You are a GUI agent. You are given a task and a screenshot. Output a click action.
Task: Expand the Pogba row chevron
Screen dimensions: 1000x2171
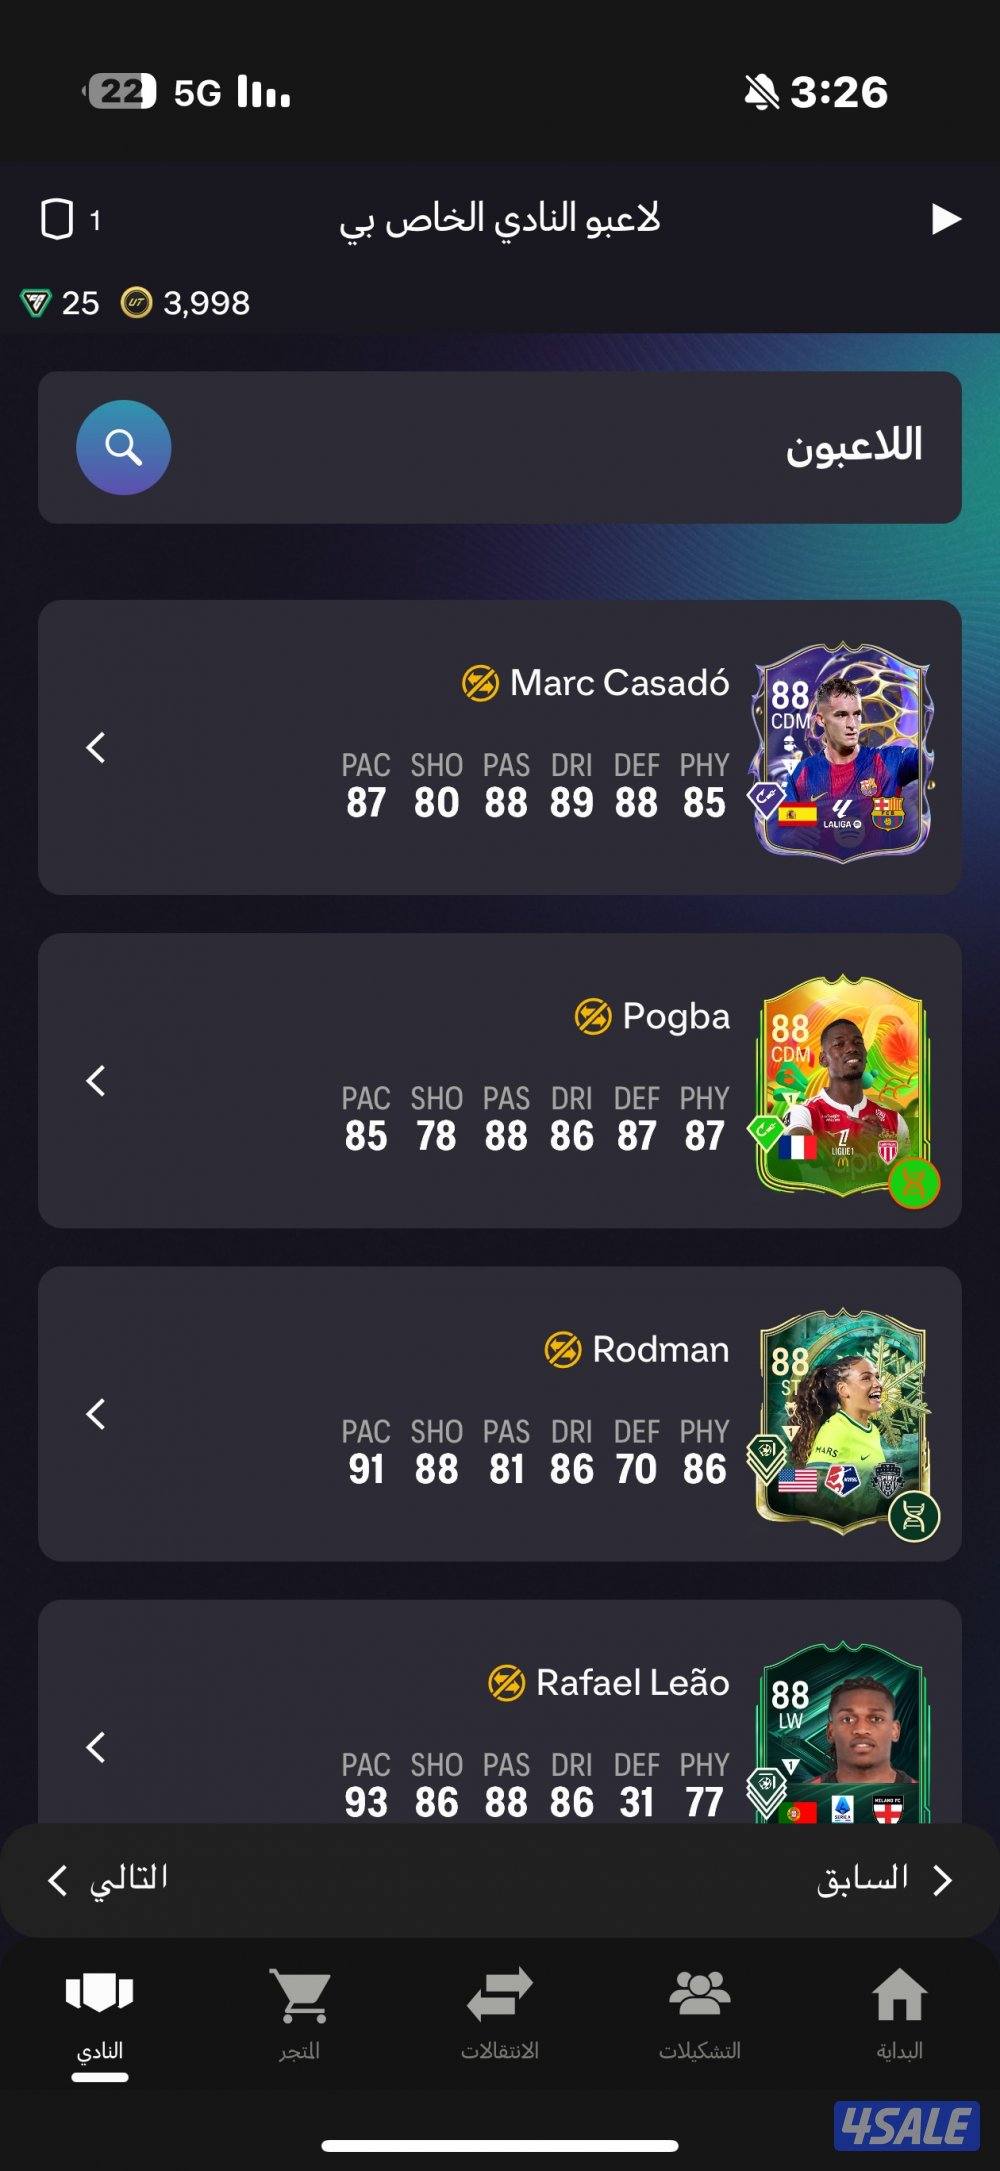96,1080
